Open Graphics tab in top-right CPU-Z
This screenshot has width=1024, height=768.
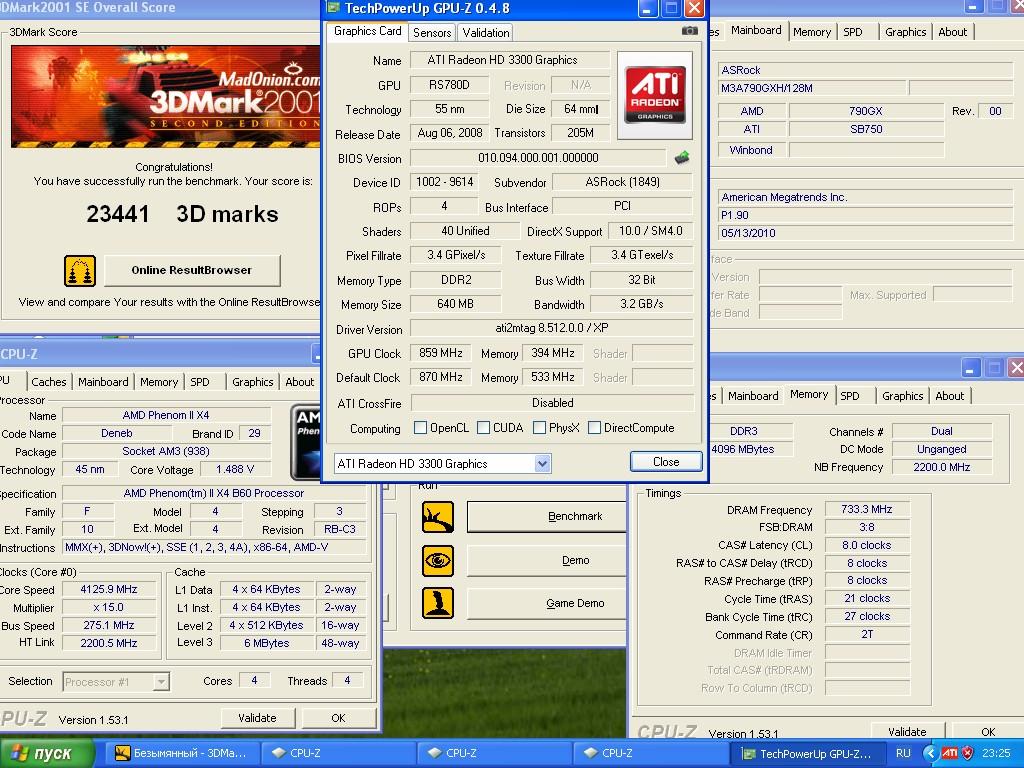click(x=906, y=32)
